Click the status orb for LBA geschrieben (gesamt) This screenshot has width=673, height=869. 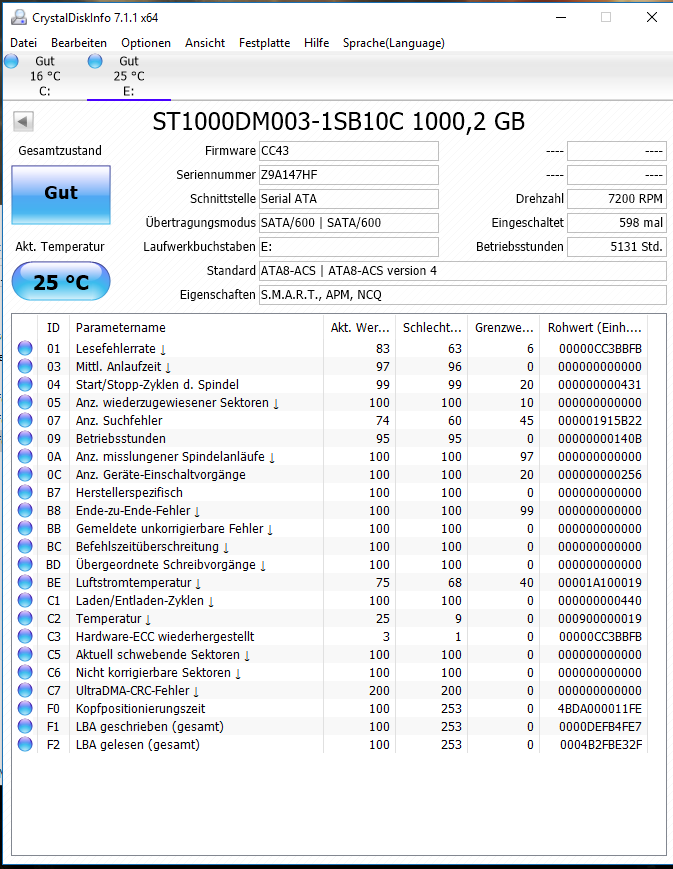tap(25, 727)
